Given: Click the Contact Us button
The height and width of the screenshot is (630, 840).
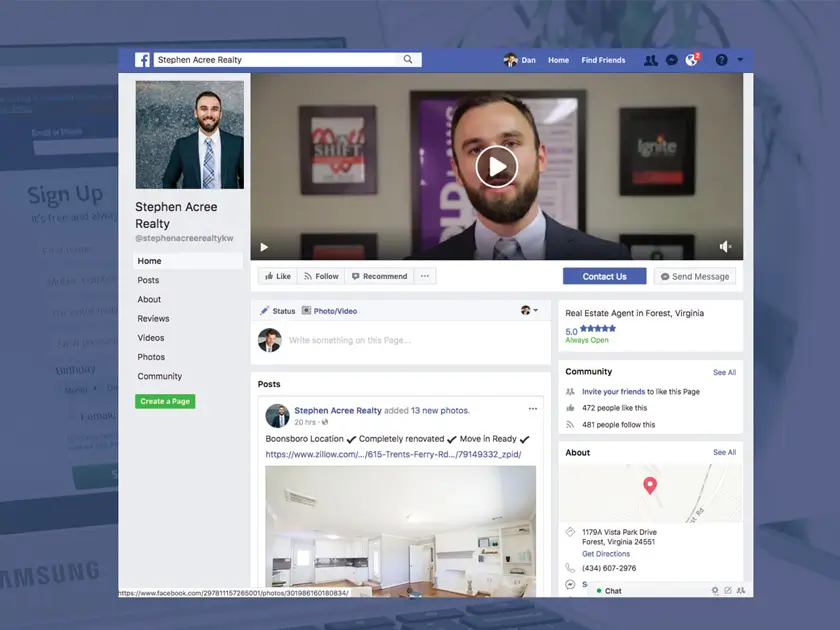Looking at the screenshot, I should pos(604,276).
